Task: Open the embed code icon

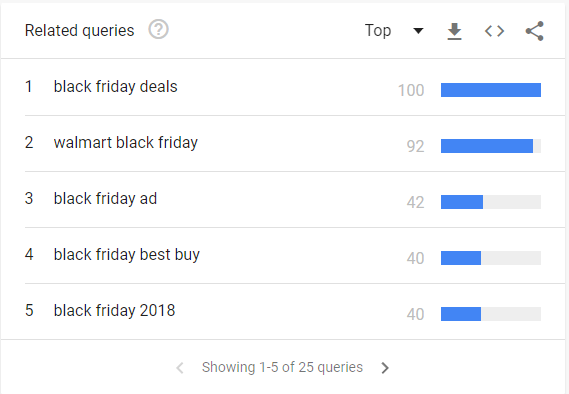Action: click(494, 31)
